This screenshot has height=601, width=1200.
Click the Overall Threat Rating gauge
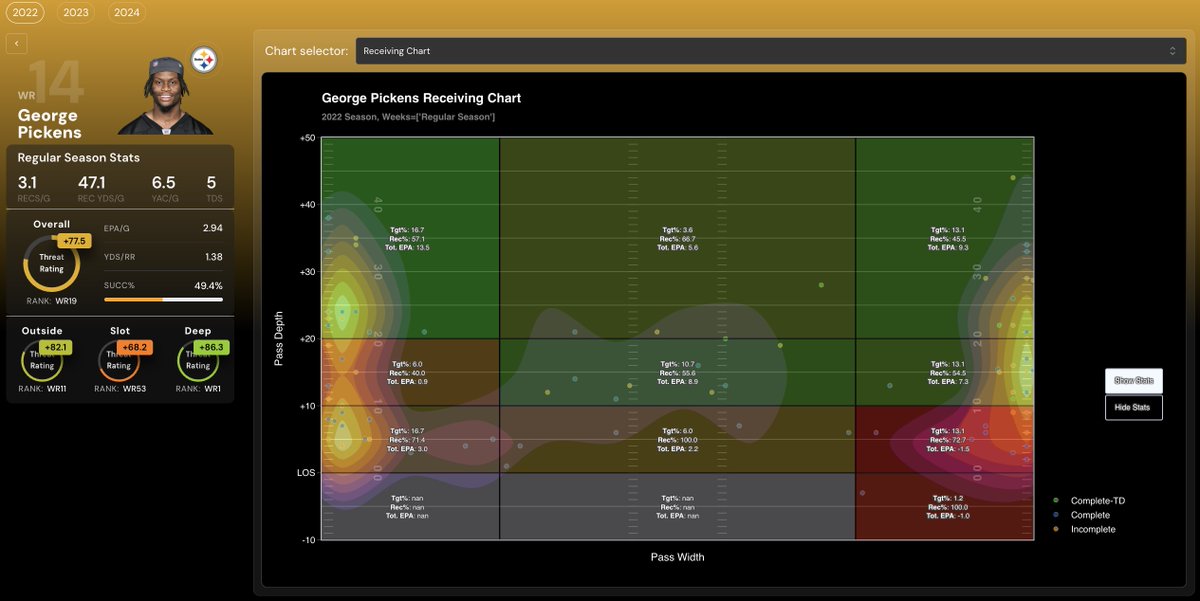point(52,263)
